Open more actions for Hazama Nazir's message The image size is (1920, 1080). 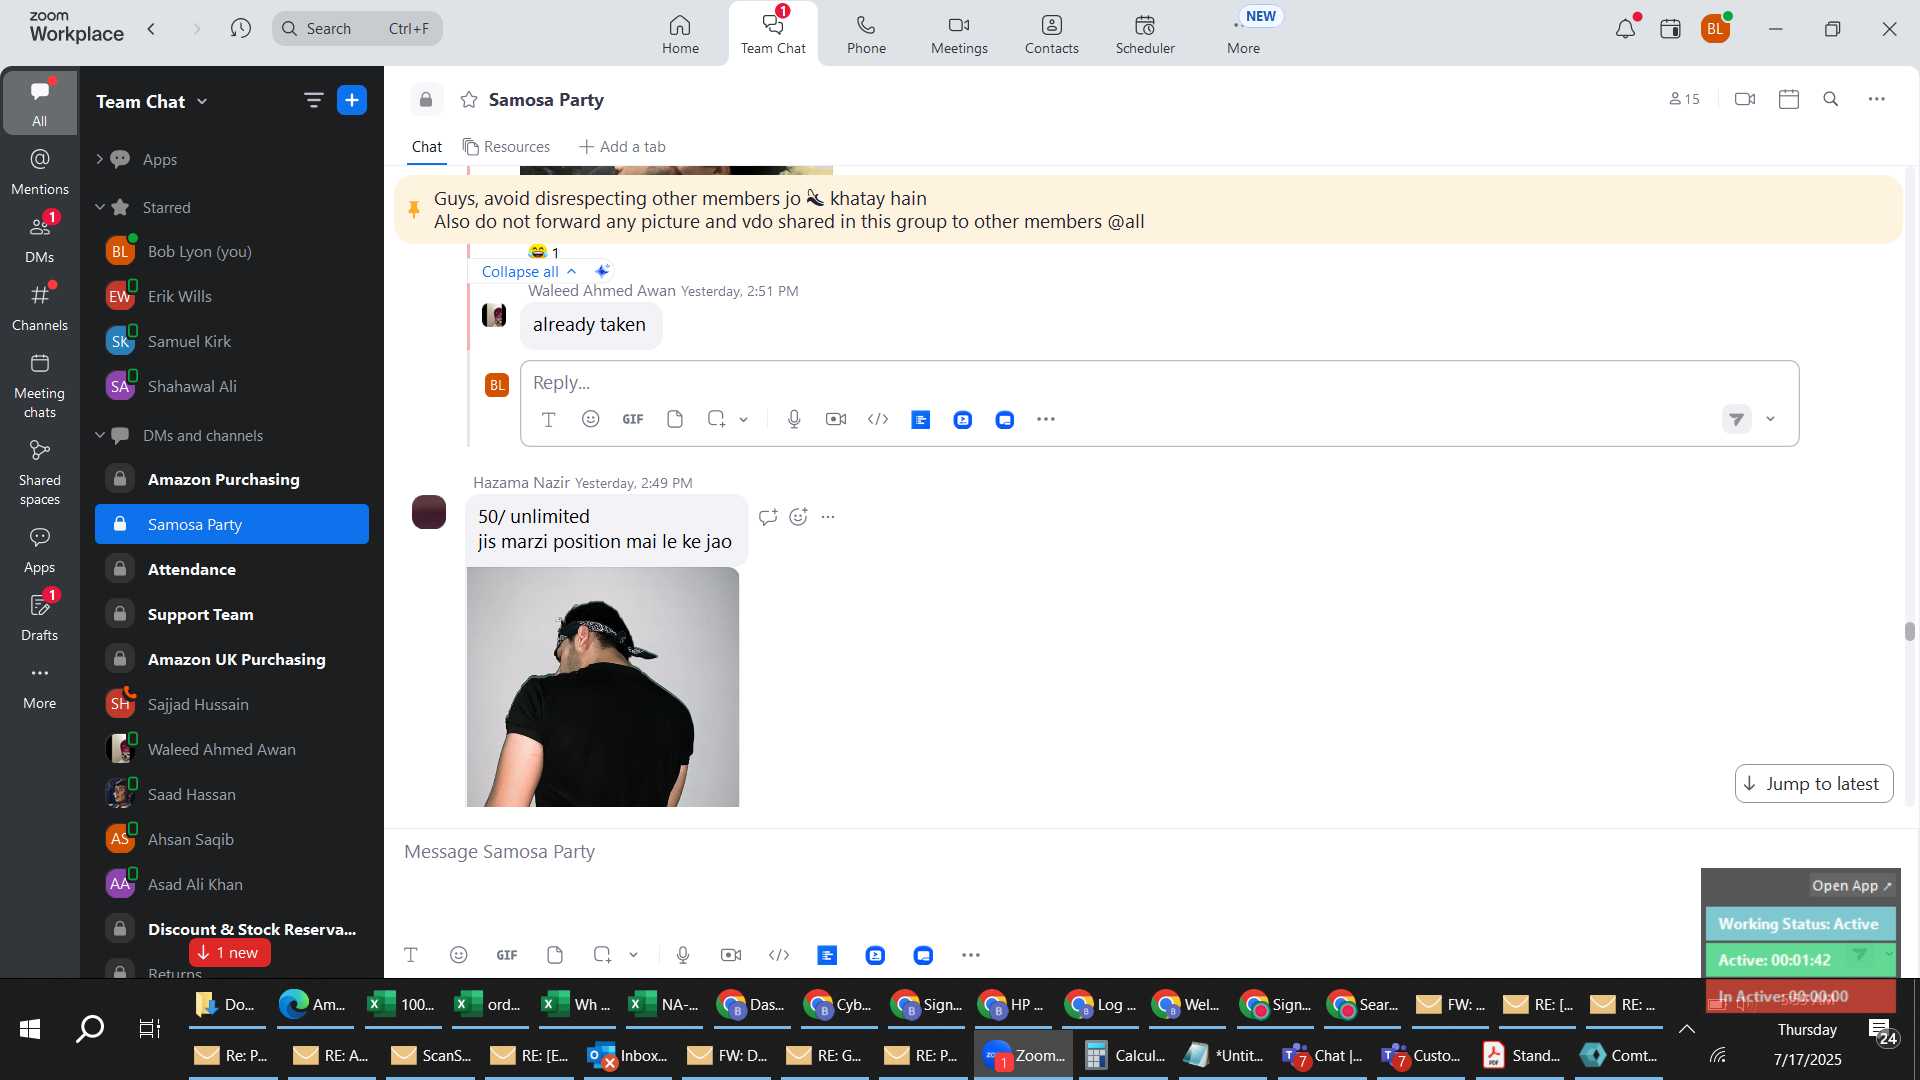828,517
